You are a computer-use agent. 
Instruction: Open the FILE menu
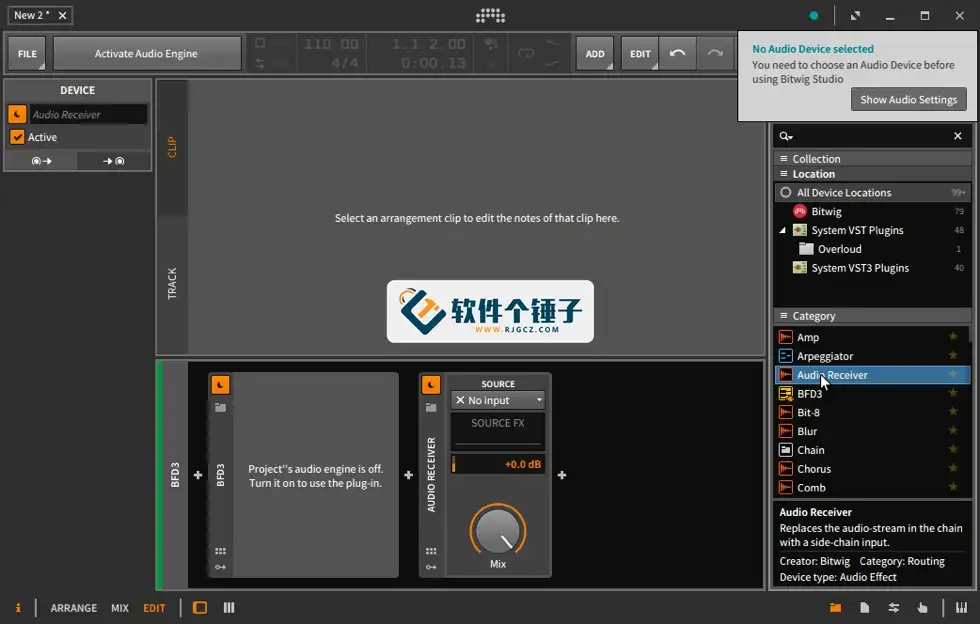coord(27,54)
